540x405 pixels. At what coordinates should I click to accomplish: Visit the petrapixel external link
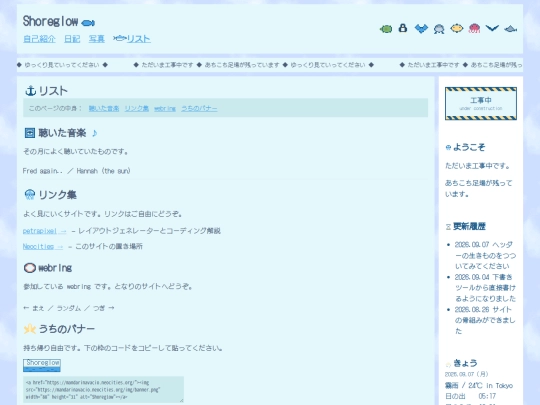pos(44,231)
